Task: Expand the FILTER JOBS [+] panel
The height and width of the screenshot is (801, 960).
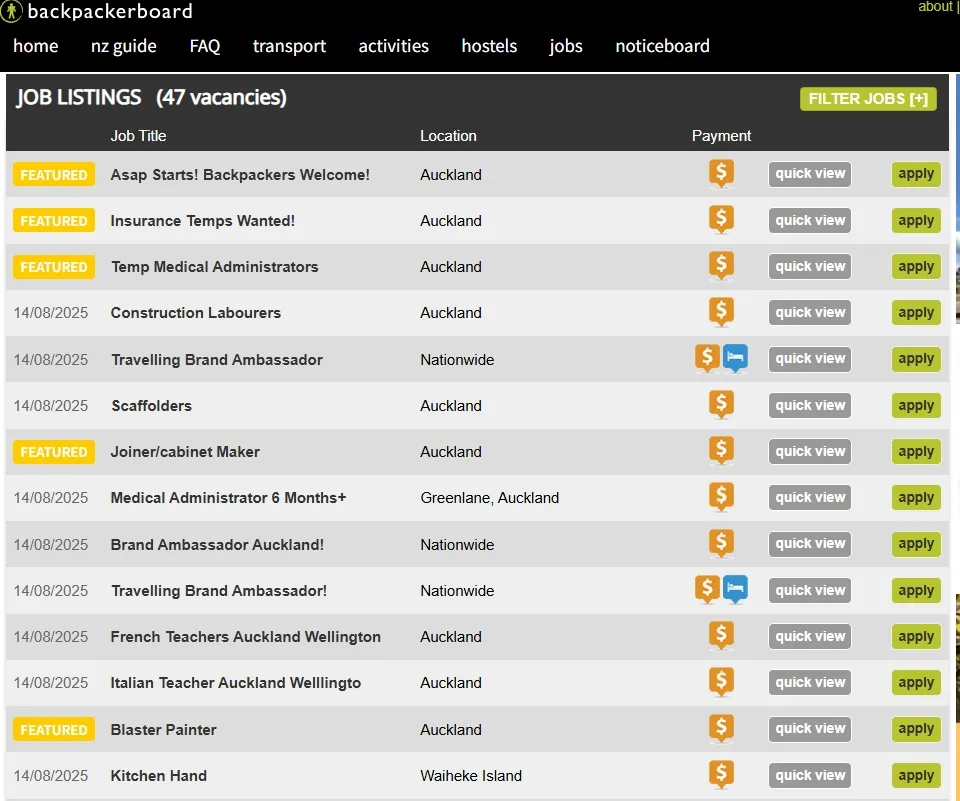Action: (x=868, y=99)
